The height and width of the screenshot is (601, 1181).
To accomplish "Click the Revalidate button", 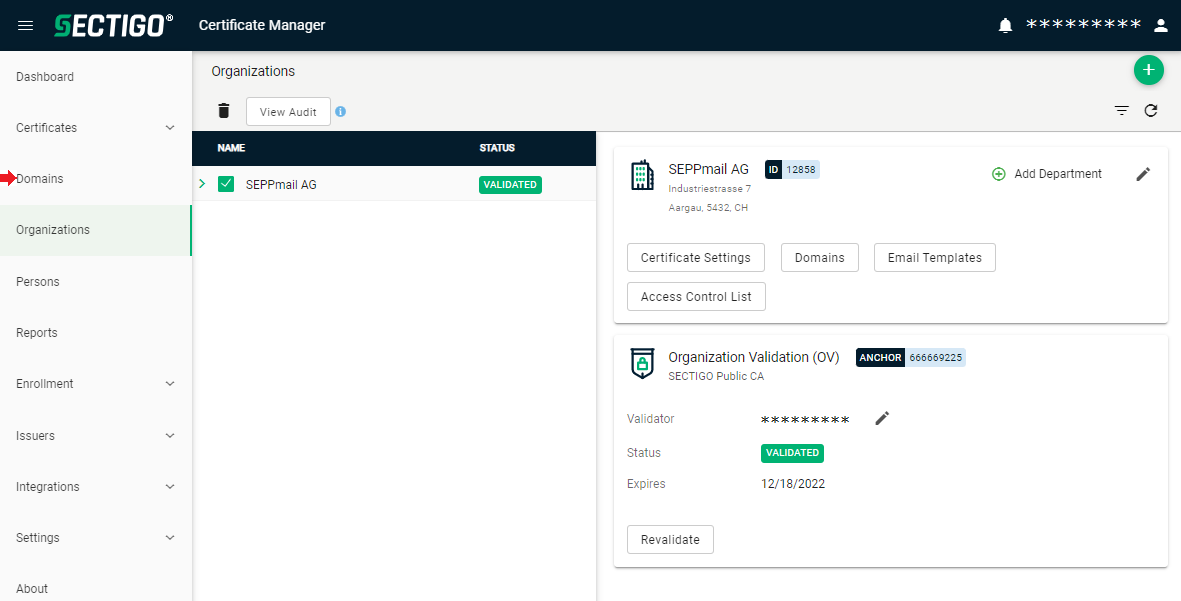I will pyautogui.click(x=670, y=540).
